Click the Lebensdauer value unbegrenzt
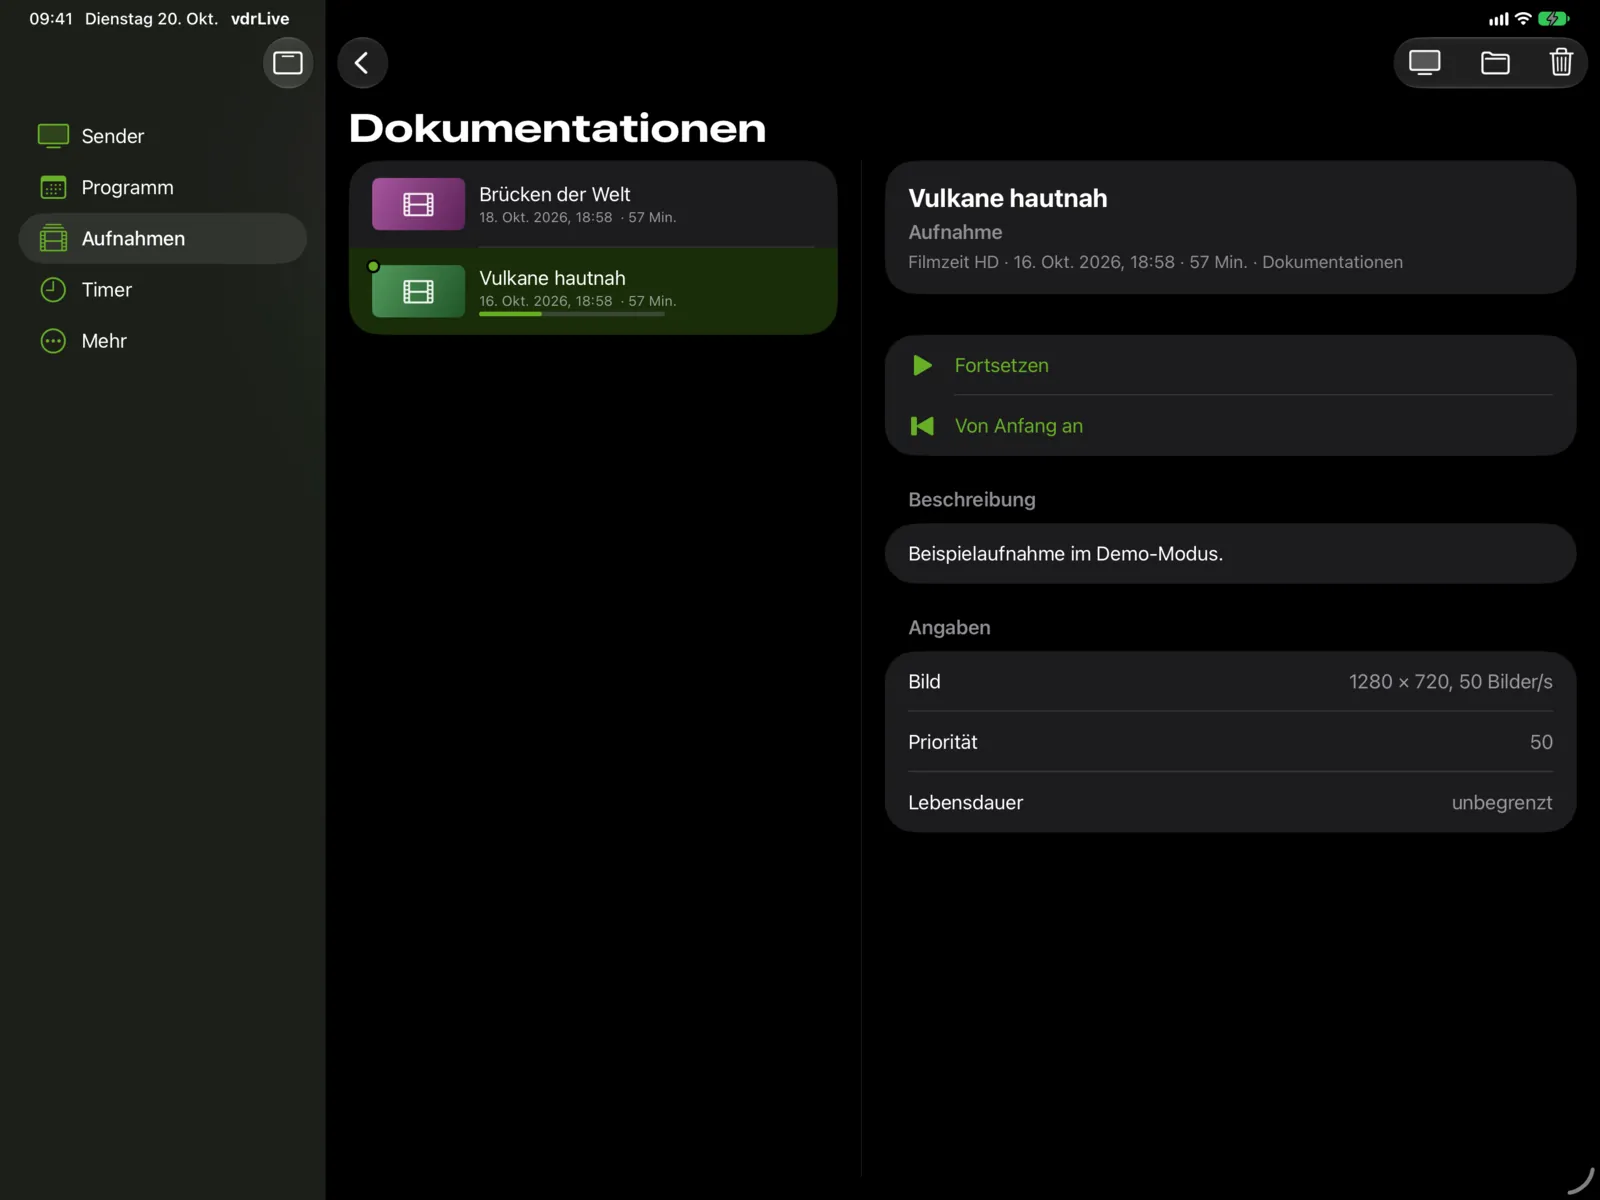Screen dimensions: 1600x1200 (1502, 803)
